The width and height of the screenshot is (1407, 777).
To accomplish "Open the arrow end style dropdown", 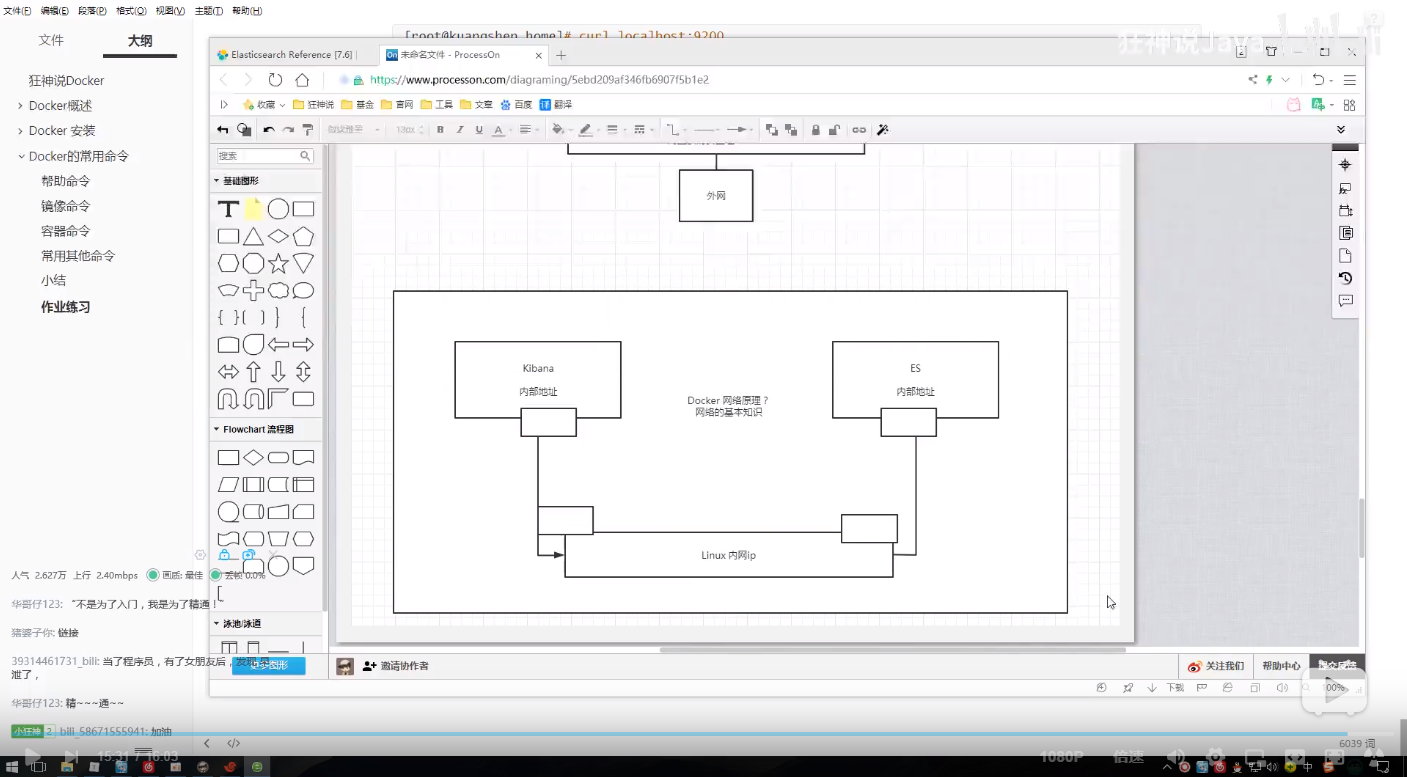I will (740, 130).
